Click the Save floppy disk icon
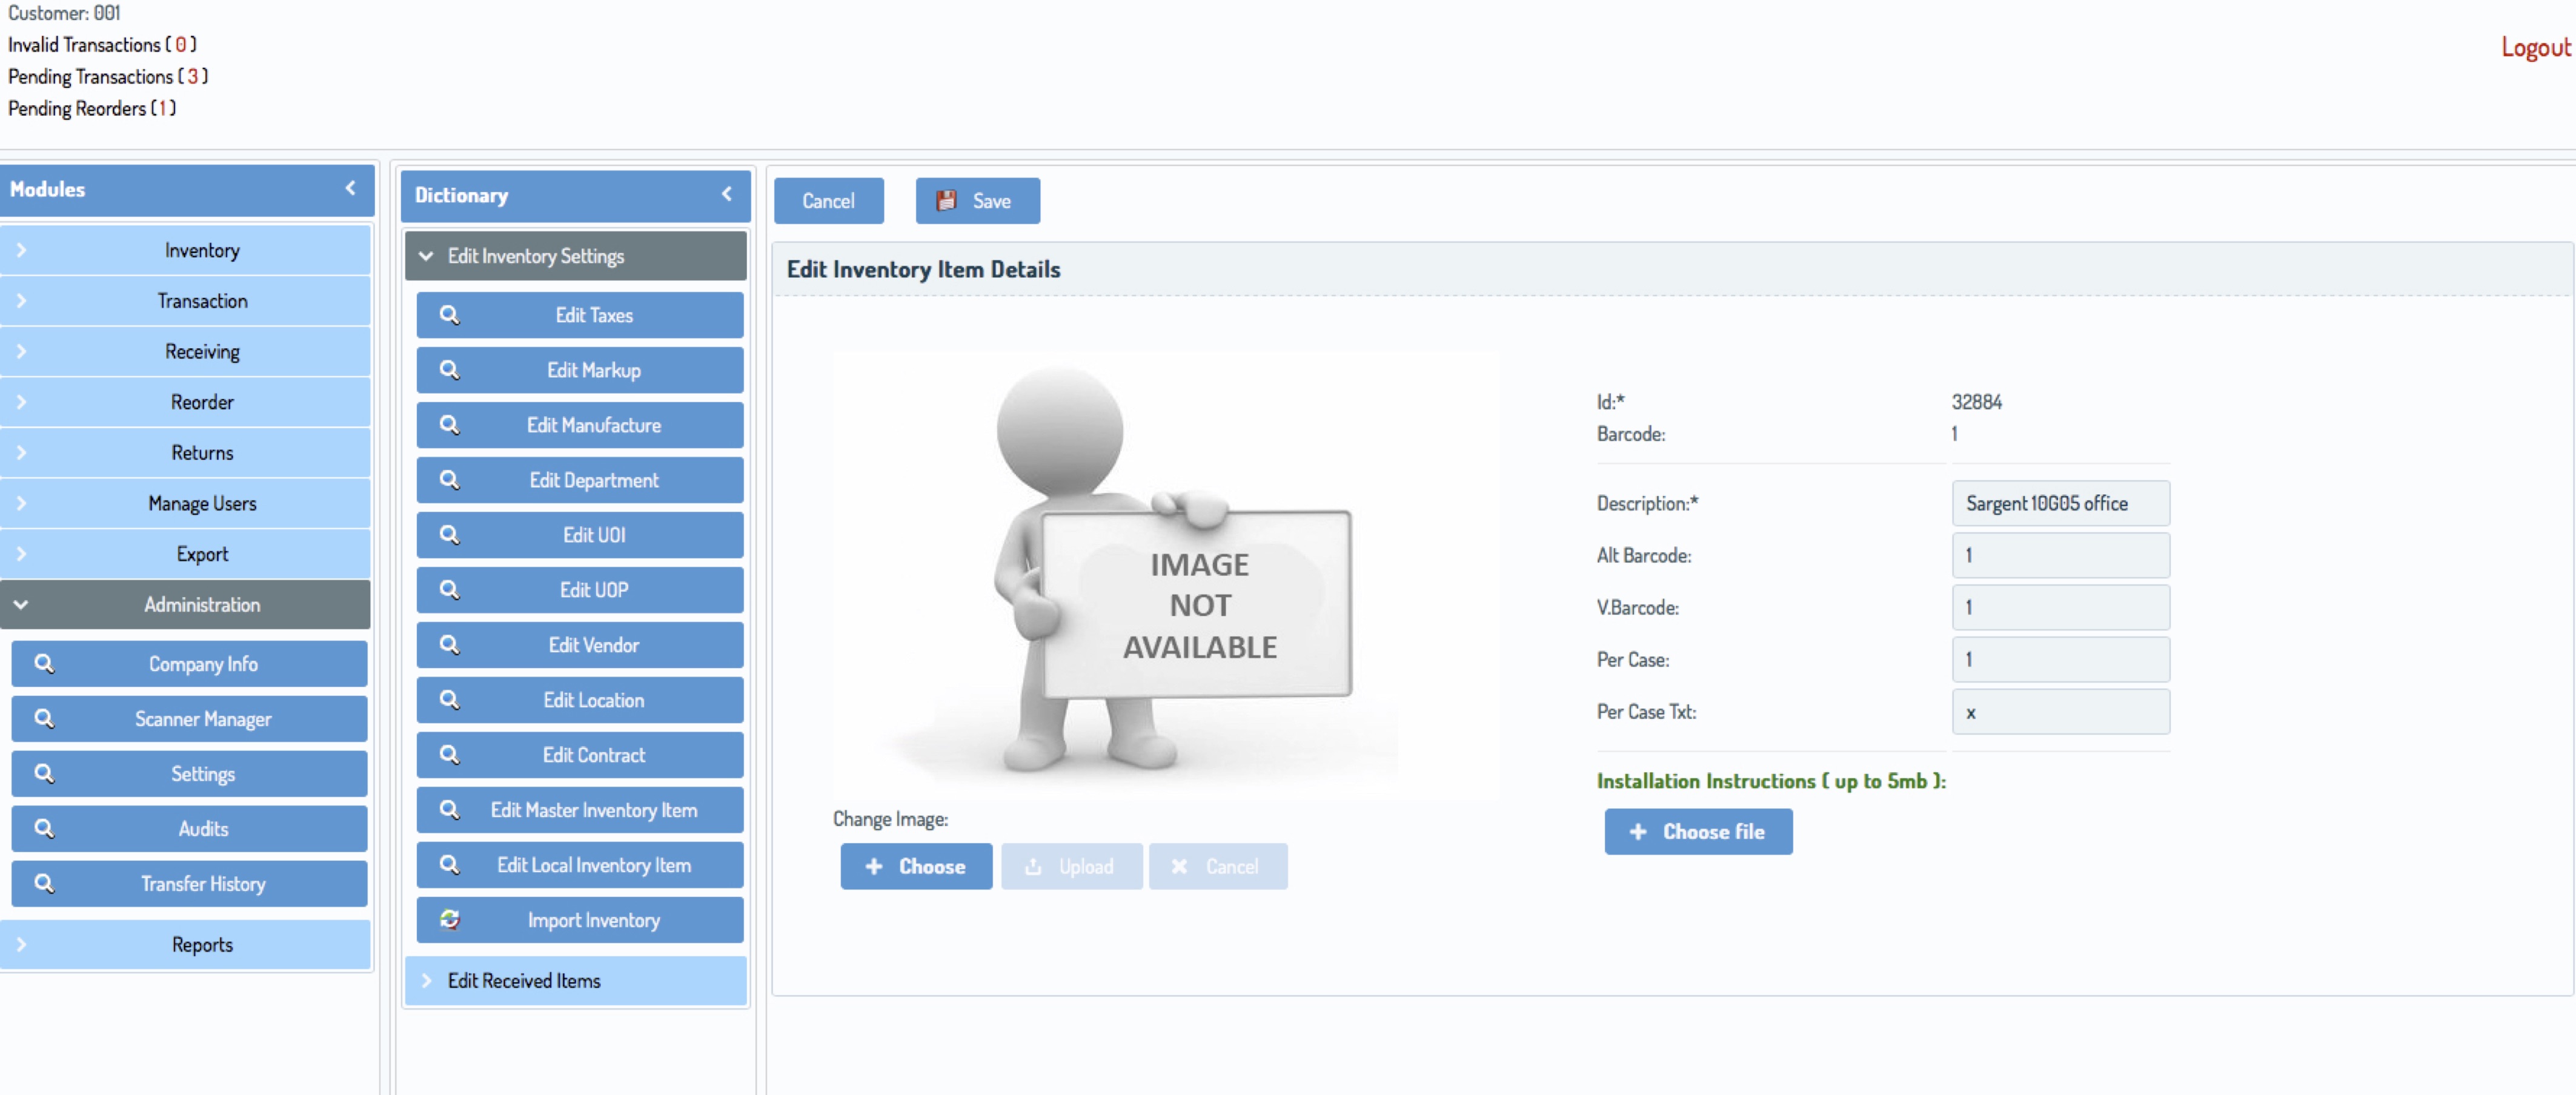 [945, 201]
